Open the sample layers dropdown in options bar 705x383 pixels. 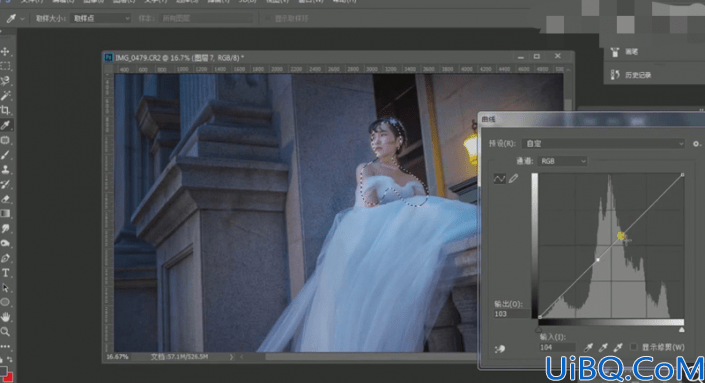205,18
